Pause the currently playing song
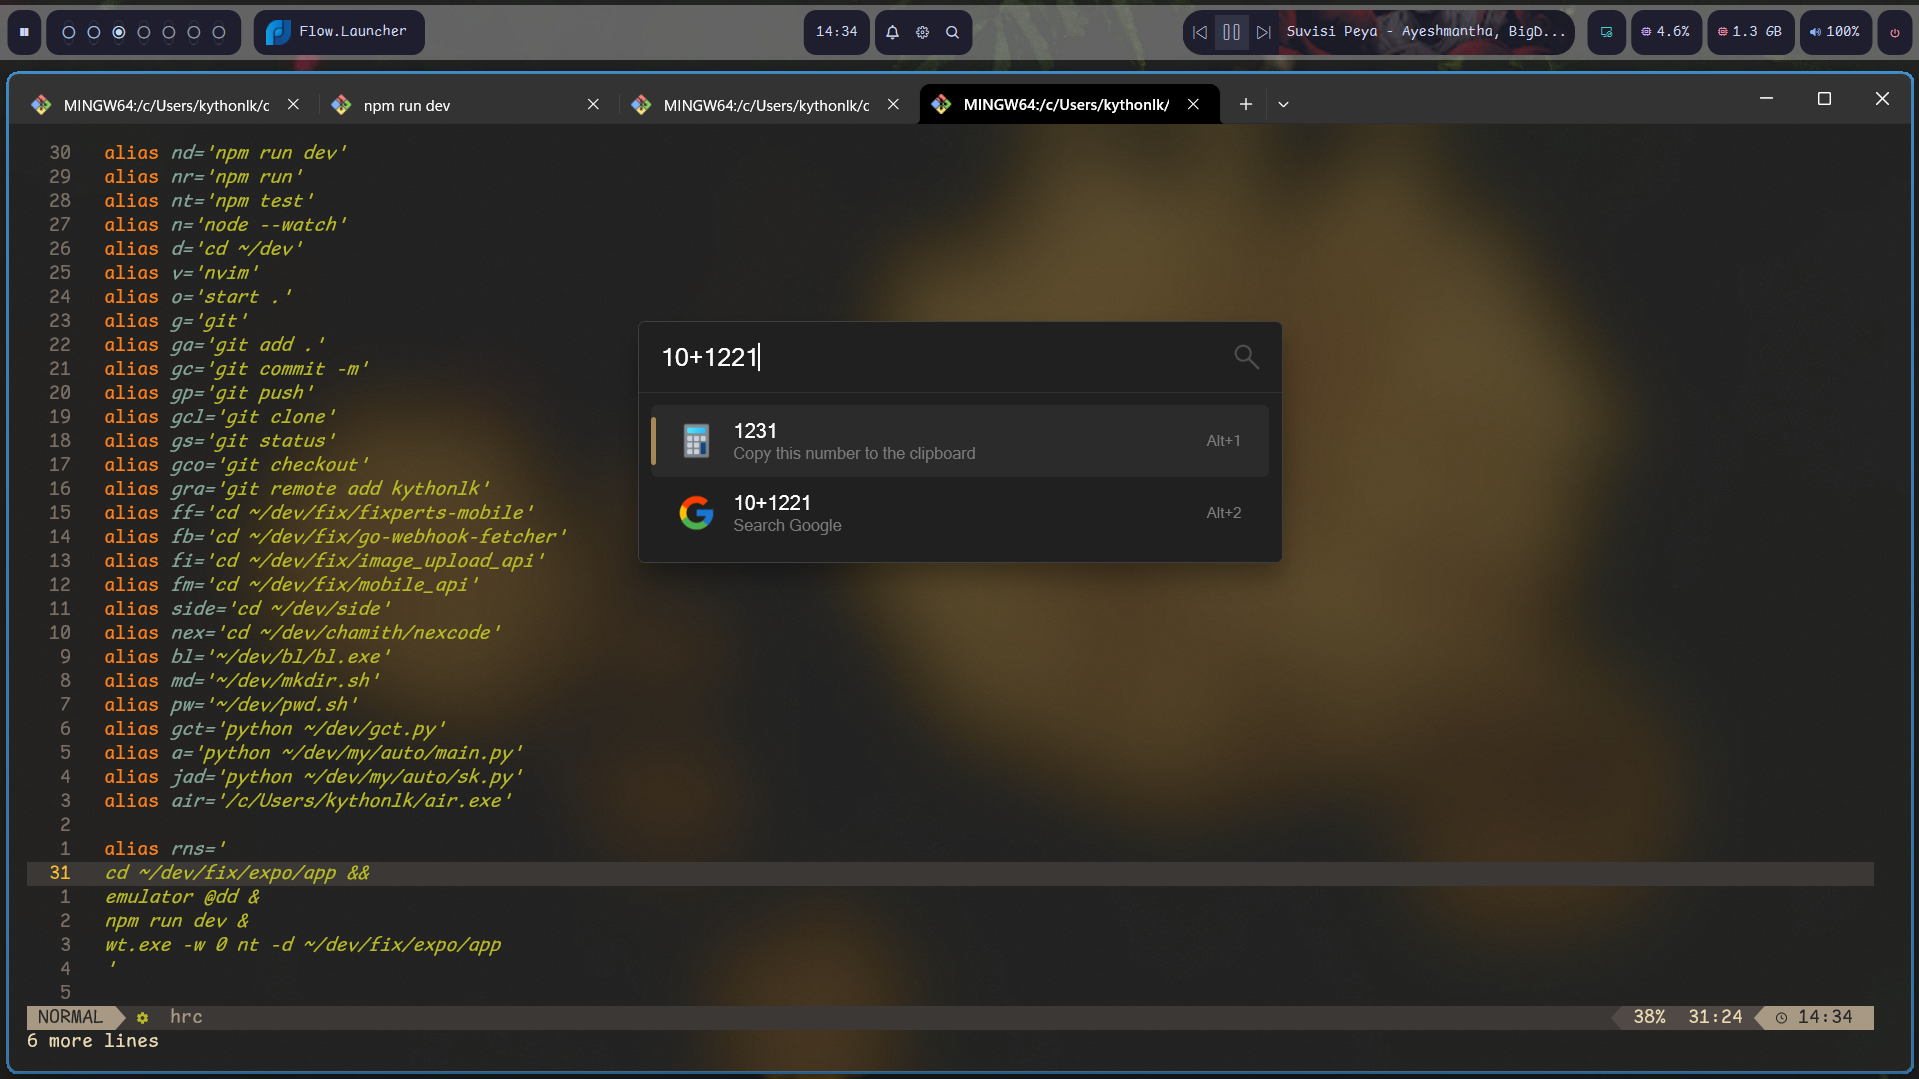This screenshot has width=1919, height=1079. pyautogui.click(x=1231, y=32)
